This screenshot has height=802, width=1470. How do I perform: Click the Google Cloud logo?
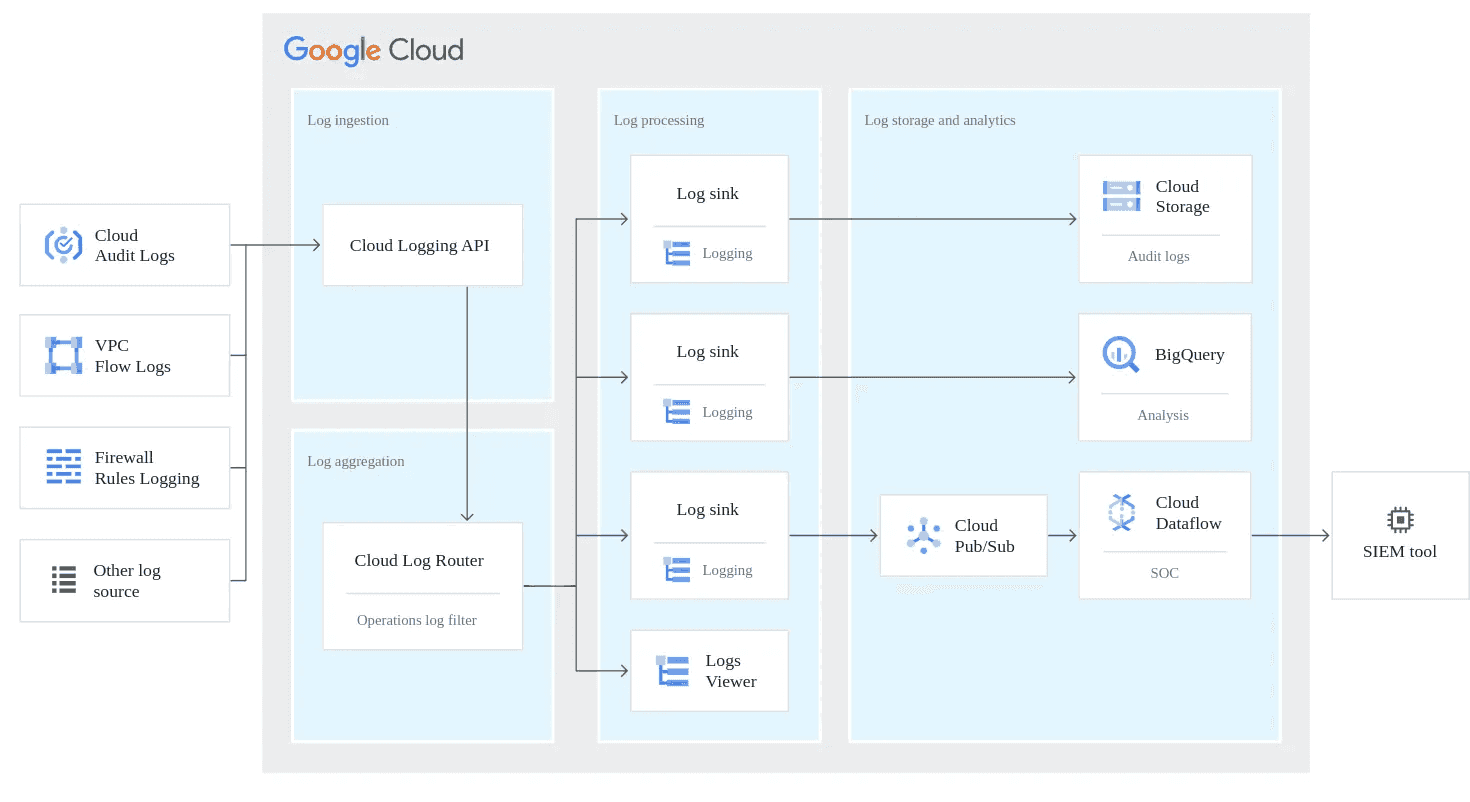(373, 50)
